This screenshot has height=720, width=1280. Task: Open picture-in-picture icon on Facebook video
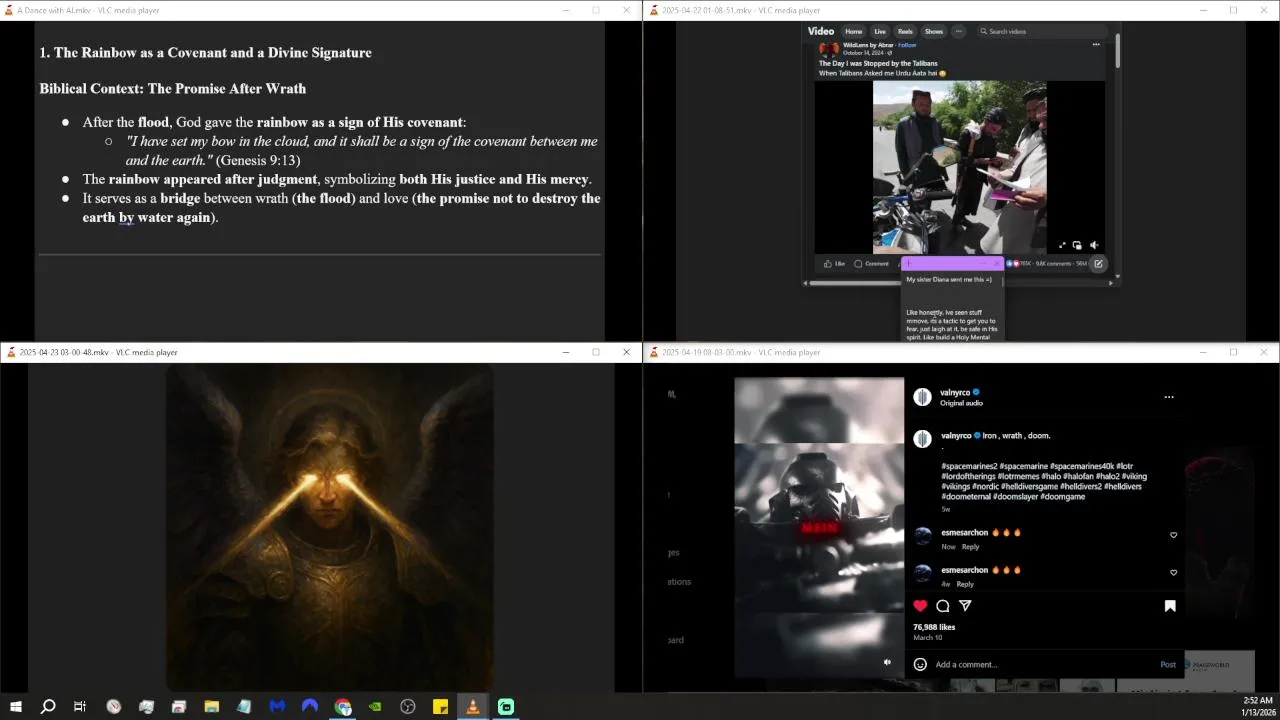(x=1077, y=245)
